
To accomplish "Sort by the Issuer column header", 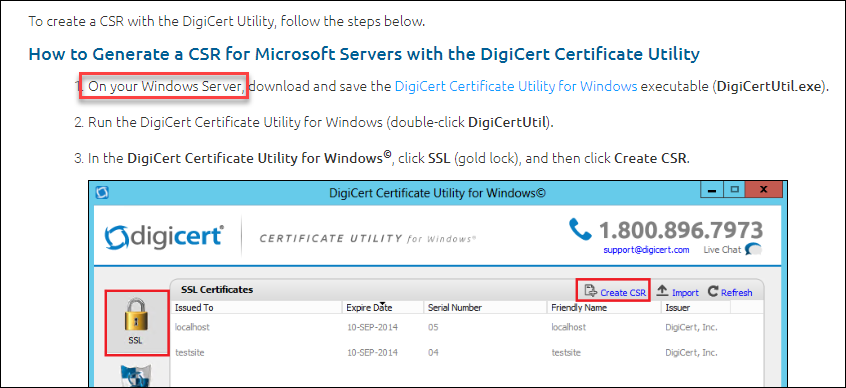I will tap(695, 308).
